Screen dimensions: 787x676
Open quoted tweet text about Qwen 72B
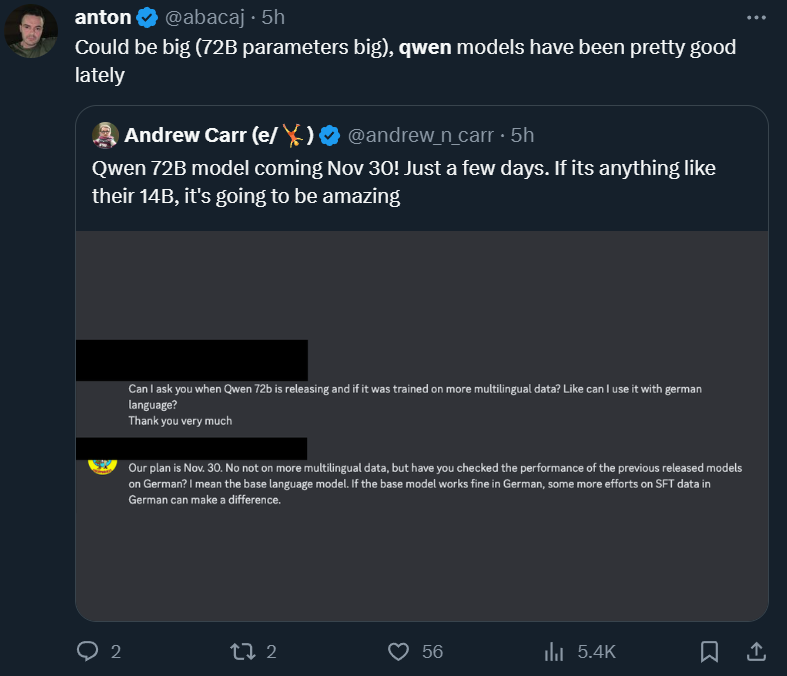click(404, 182)
